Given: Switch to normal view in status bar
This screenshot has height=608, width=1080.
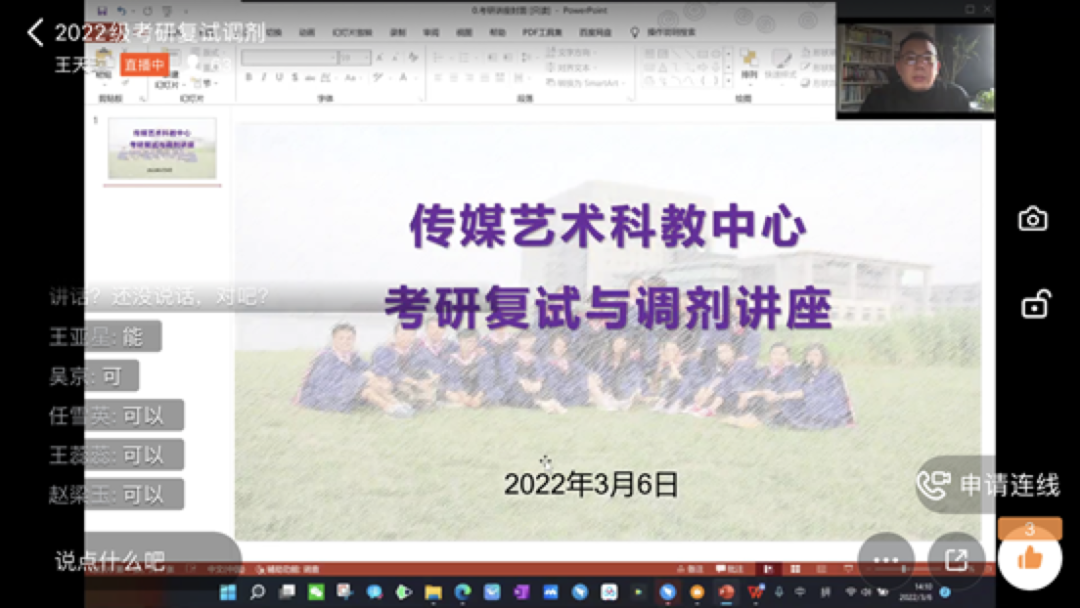Looking at the screenshot, I should (768, 569).
